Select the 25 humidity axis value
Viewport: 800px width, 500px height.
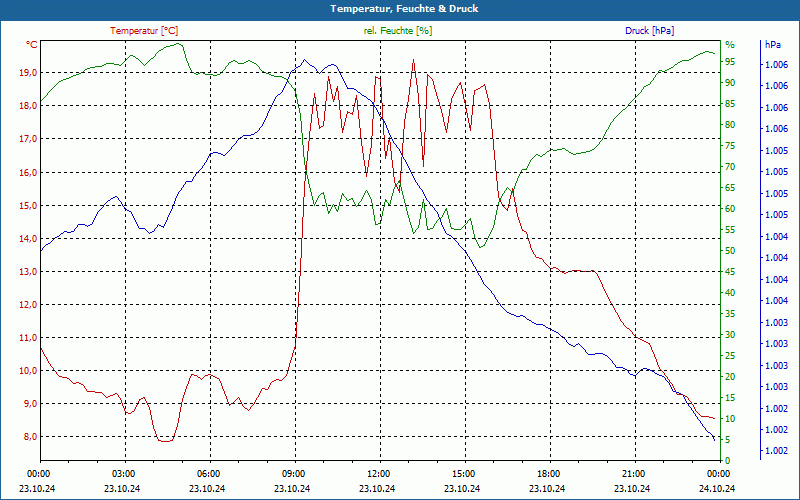[730, 356]
